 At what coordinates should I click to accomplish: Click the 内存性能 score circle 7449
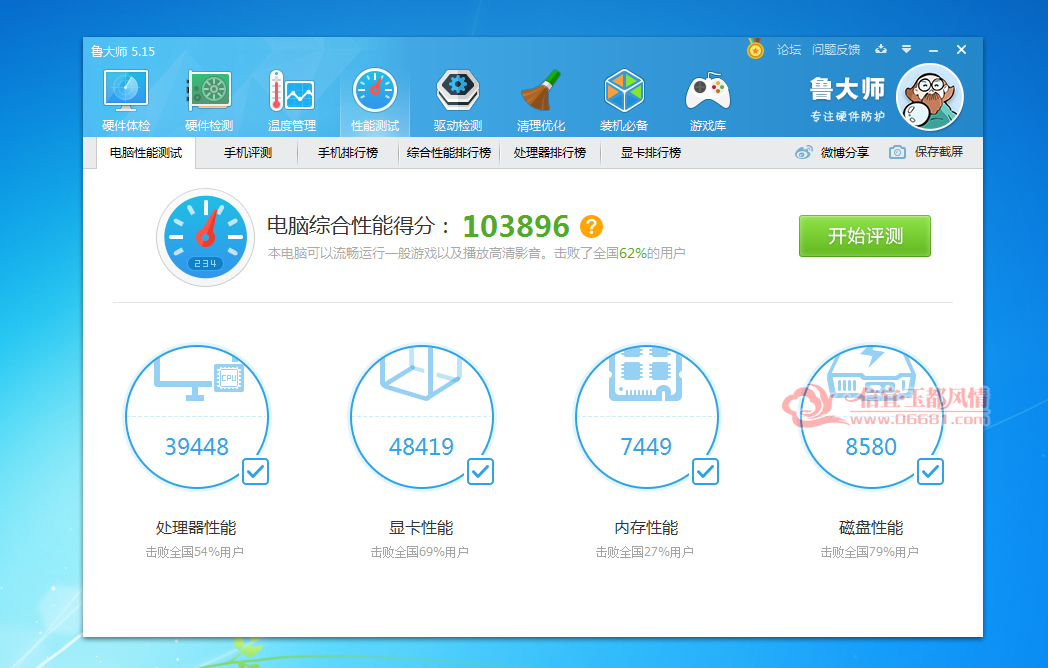coord(646,417)
